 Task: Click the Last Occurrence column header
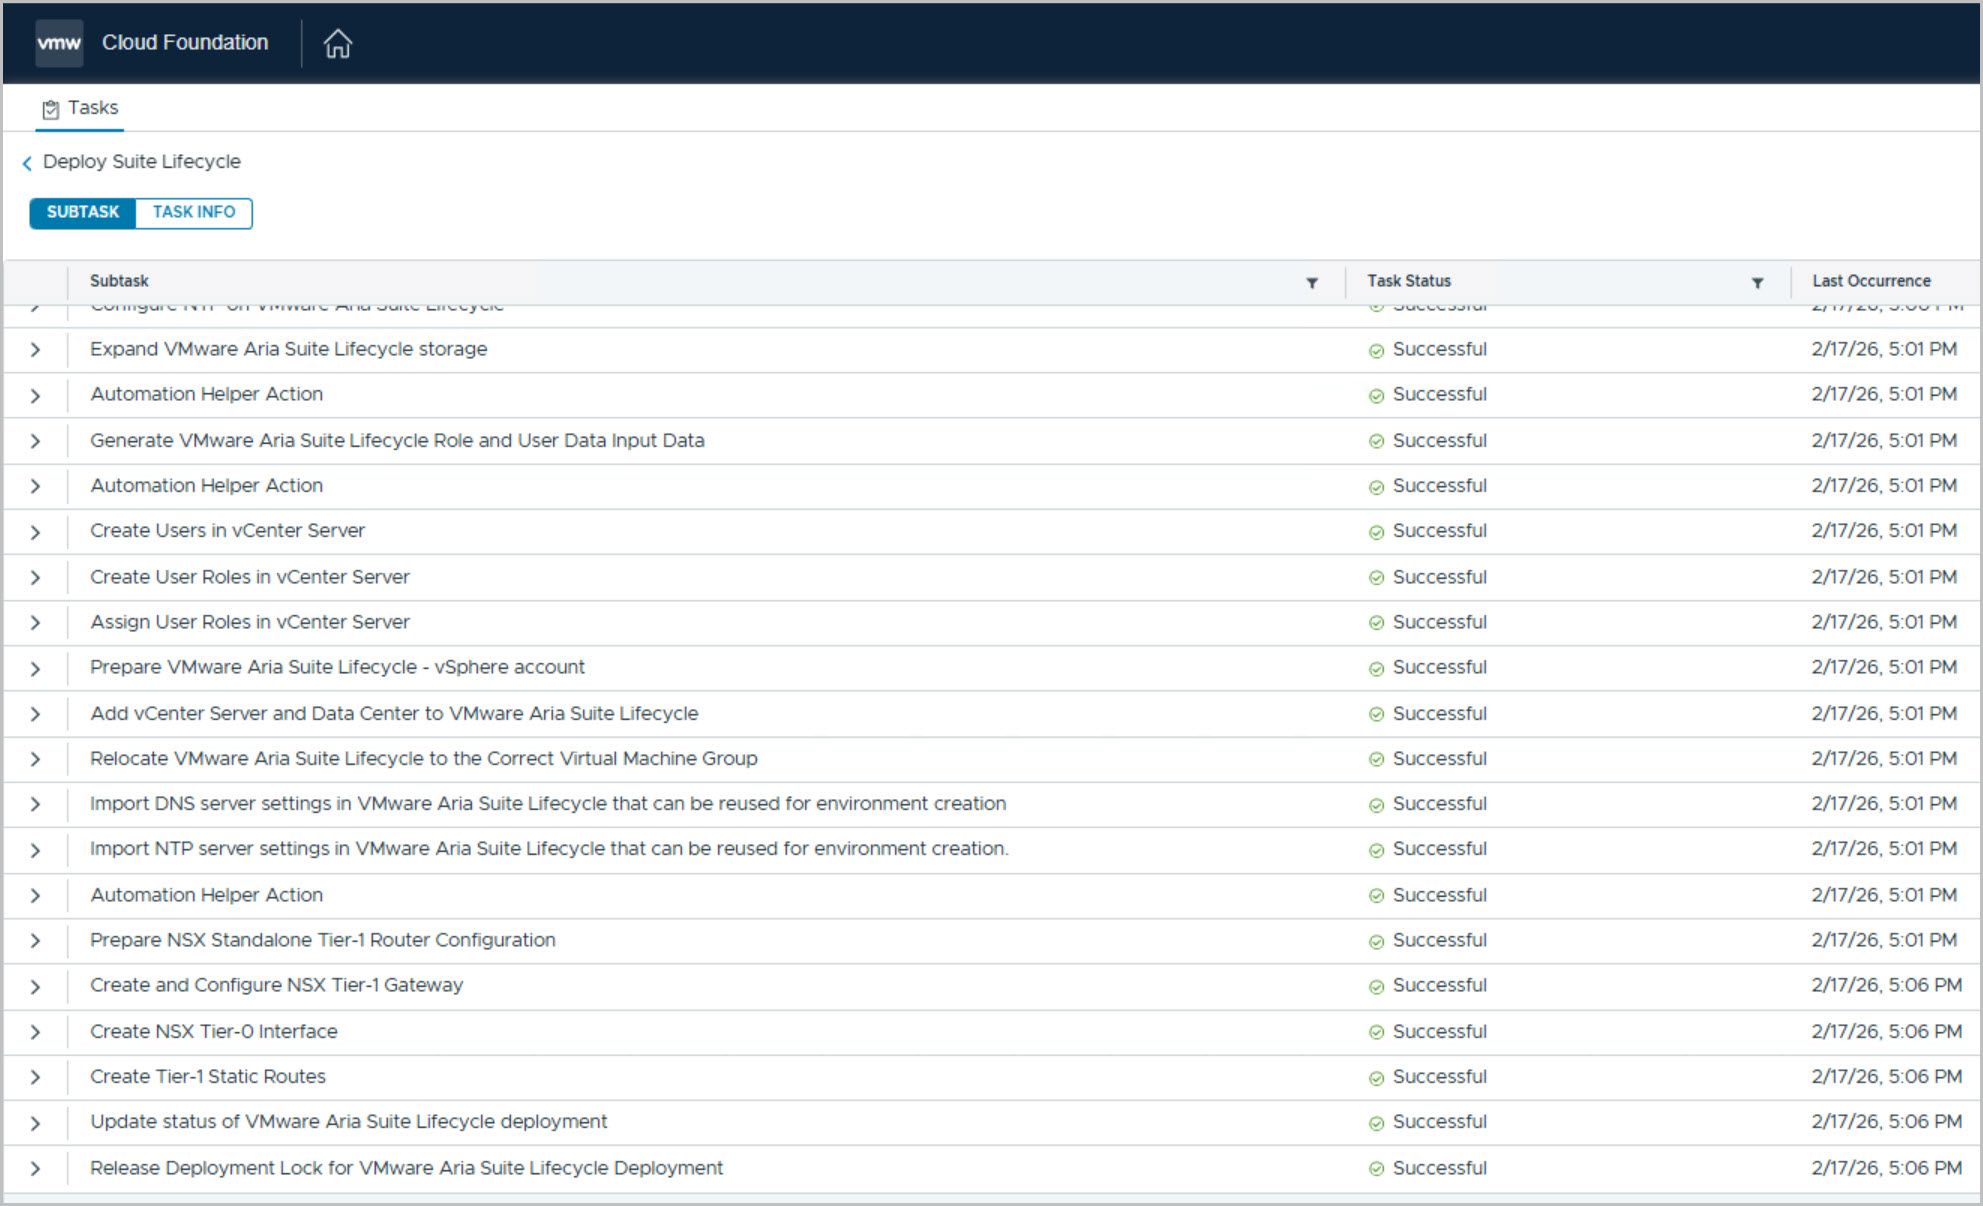pyautogui.click(x=1870, y=281)
